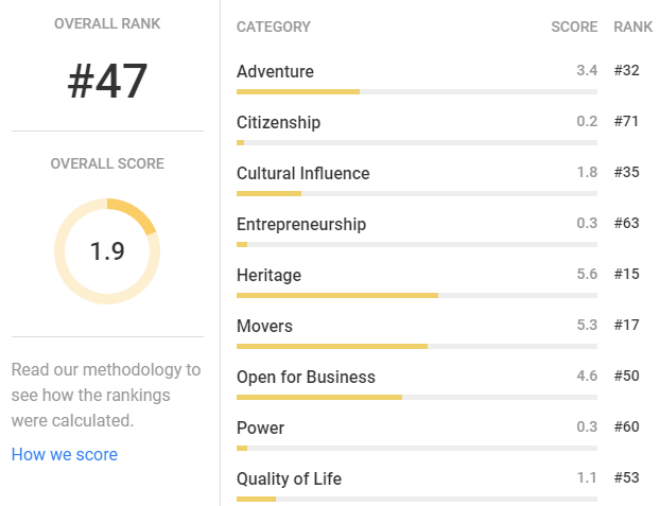The height and width of the screenshot is (506, 660).
Task: Select the Entrepreneurship category name
Action: point(301,224)
